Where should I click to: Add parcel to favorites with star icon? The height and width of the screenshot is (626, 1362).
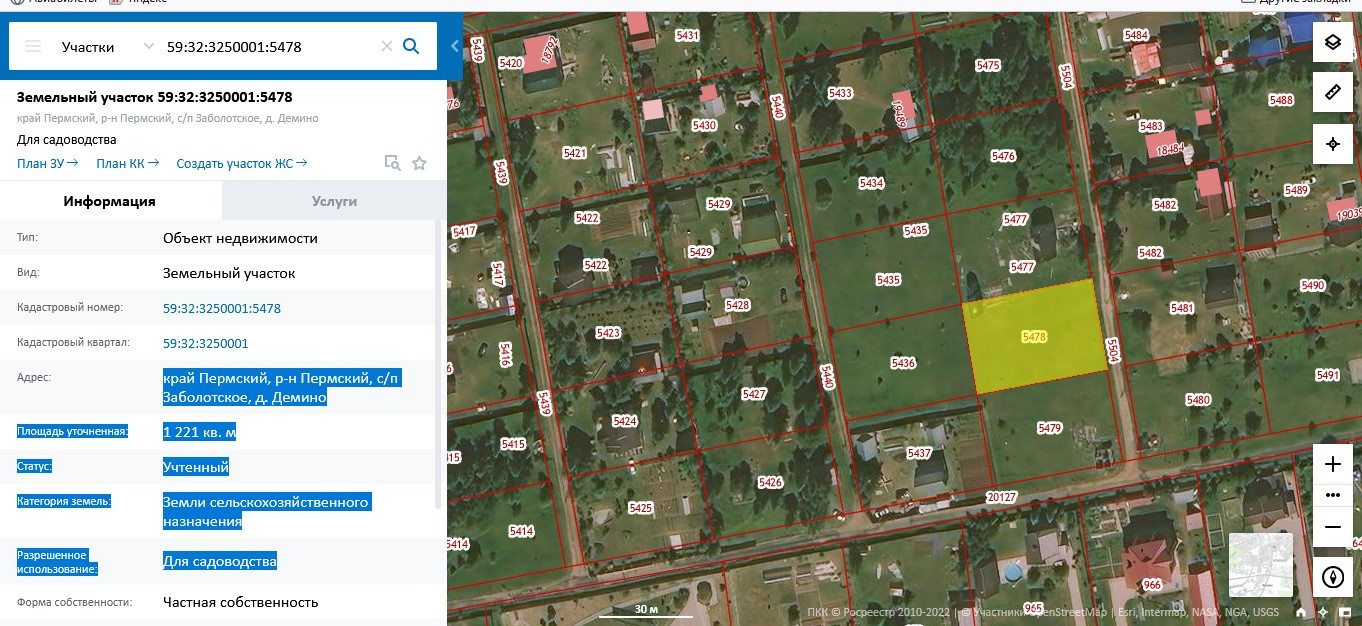tap(419, 163)
